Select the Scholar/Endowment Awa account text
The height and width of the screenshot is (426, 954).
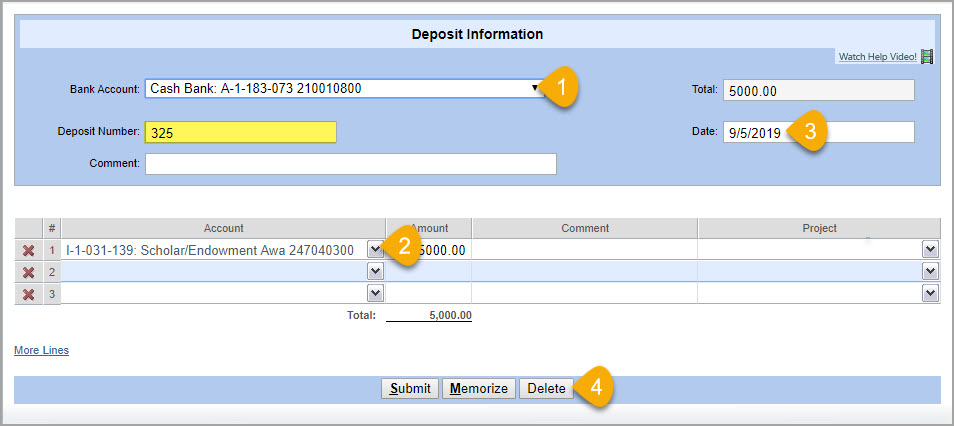210,250
